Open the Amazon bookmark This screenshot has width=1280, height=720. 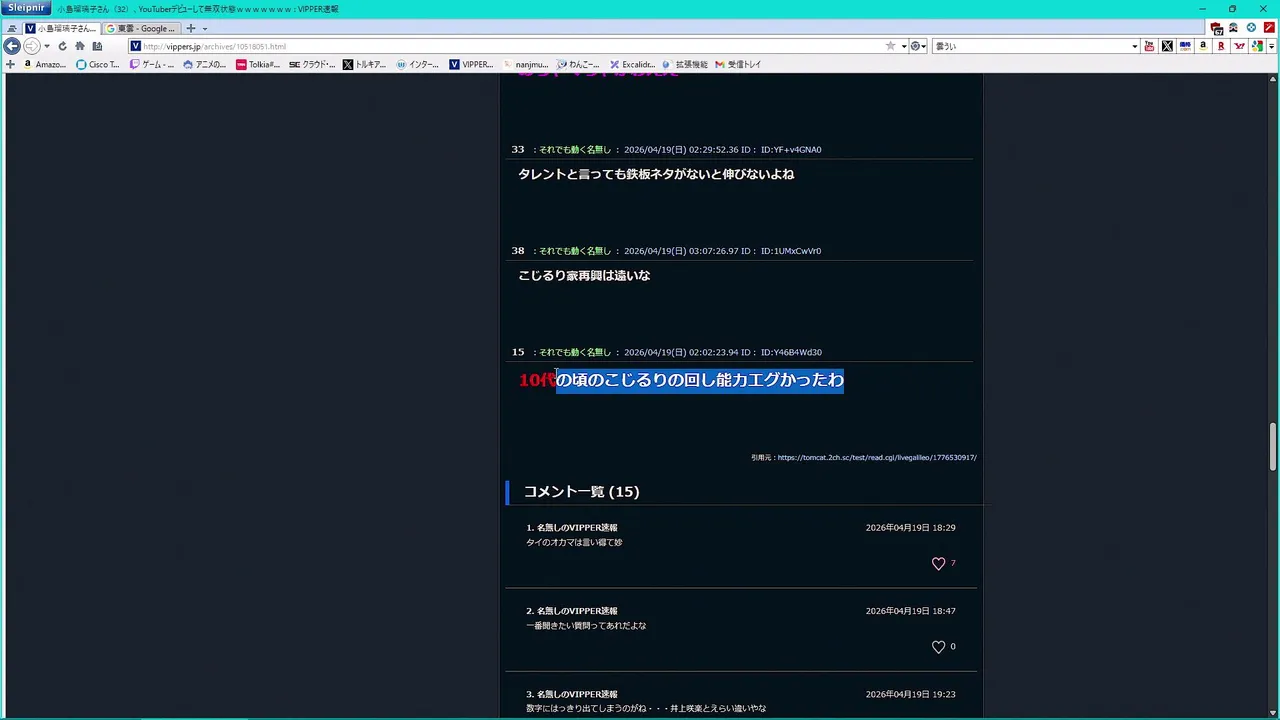tap(45, 64)
